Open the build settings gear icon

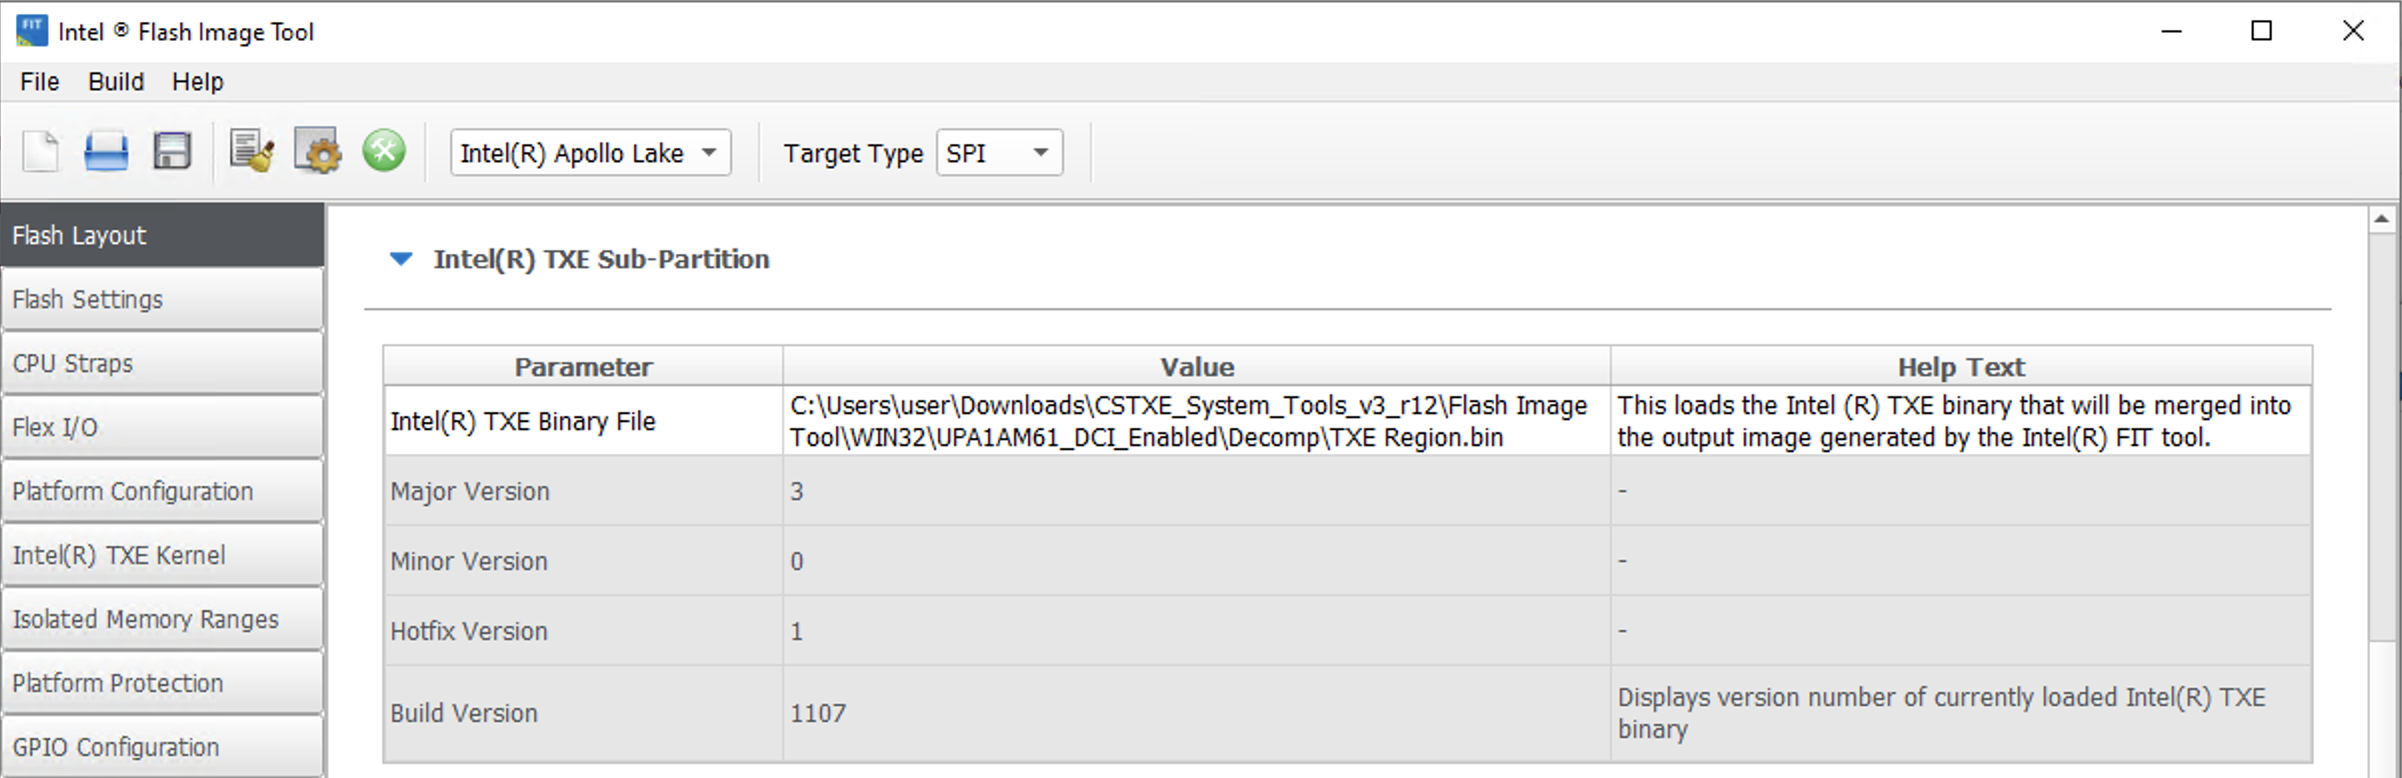tap(318, 152)
